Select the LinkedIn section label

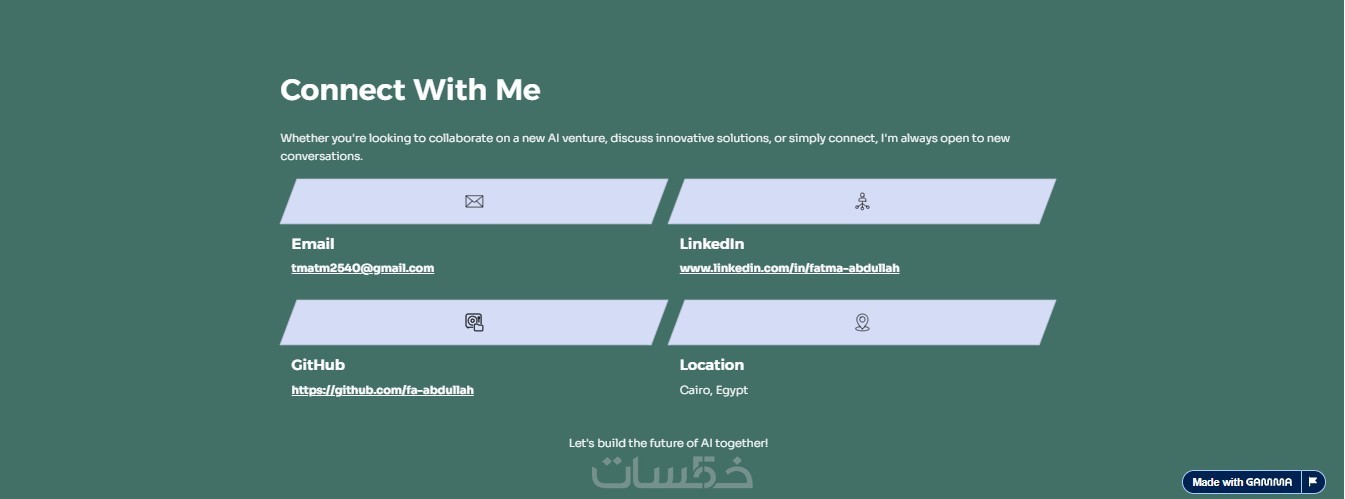pyautogui.click(x=711, y=244)
